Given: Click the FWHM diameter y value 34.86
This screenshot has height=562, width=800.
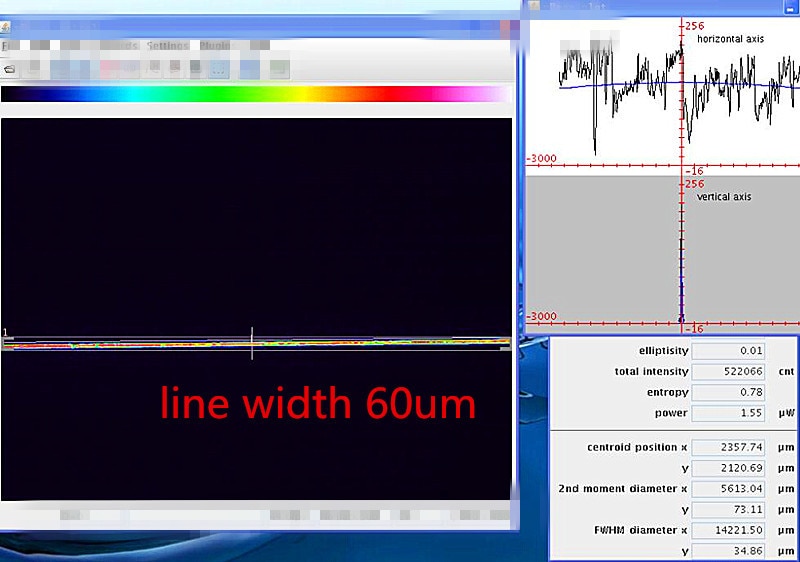Looking at the screenshot, I should tap(728, 551).
